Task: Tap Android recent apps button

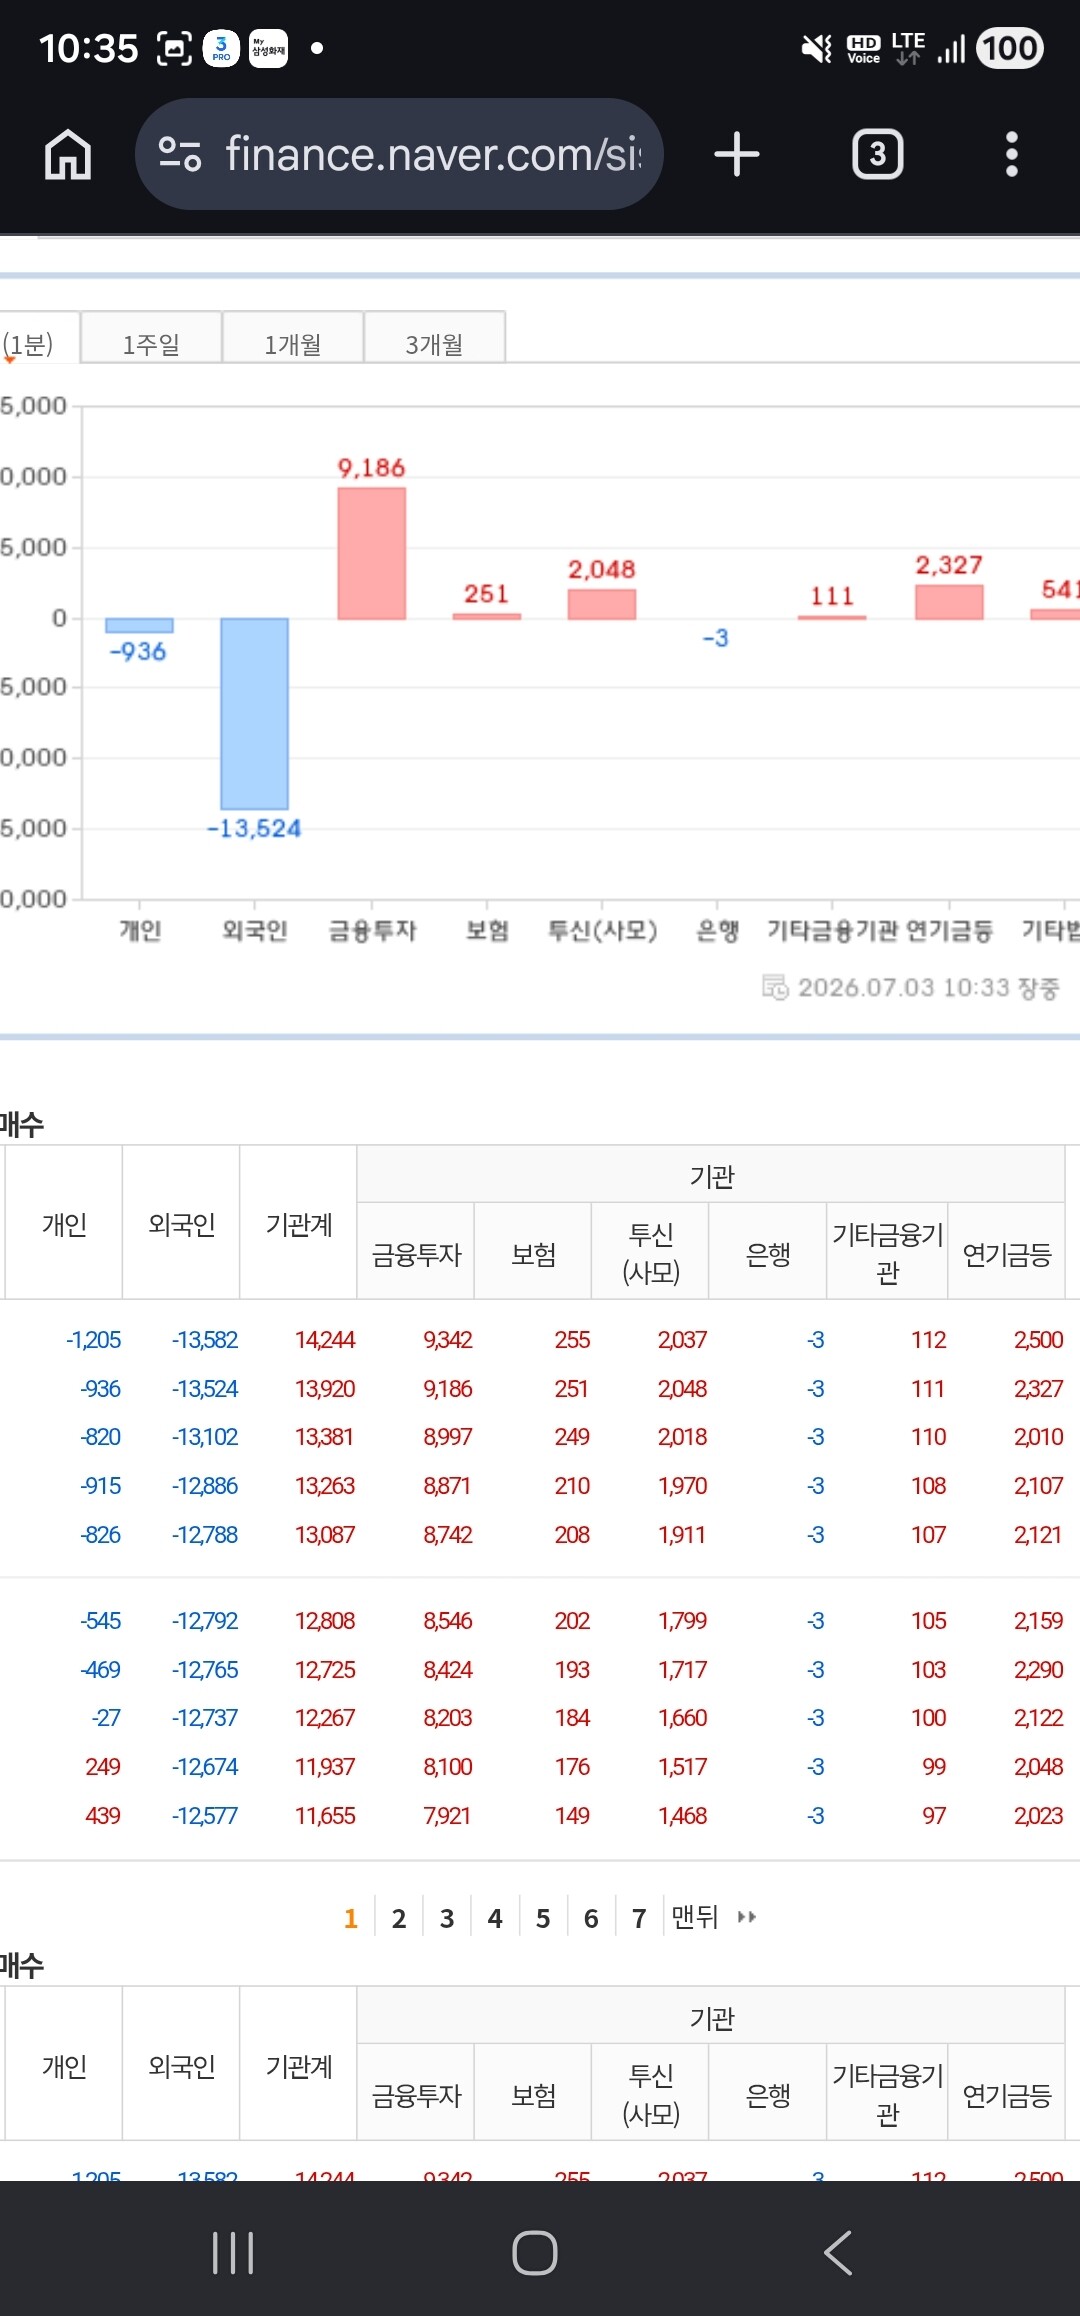Action: (233, 2253)
